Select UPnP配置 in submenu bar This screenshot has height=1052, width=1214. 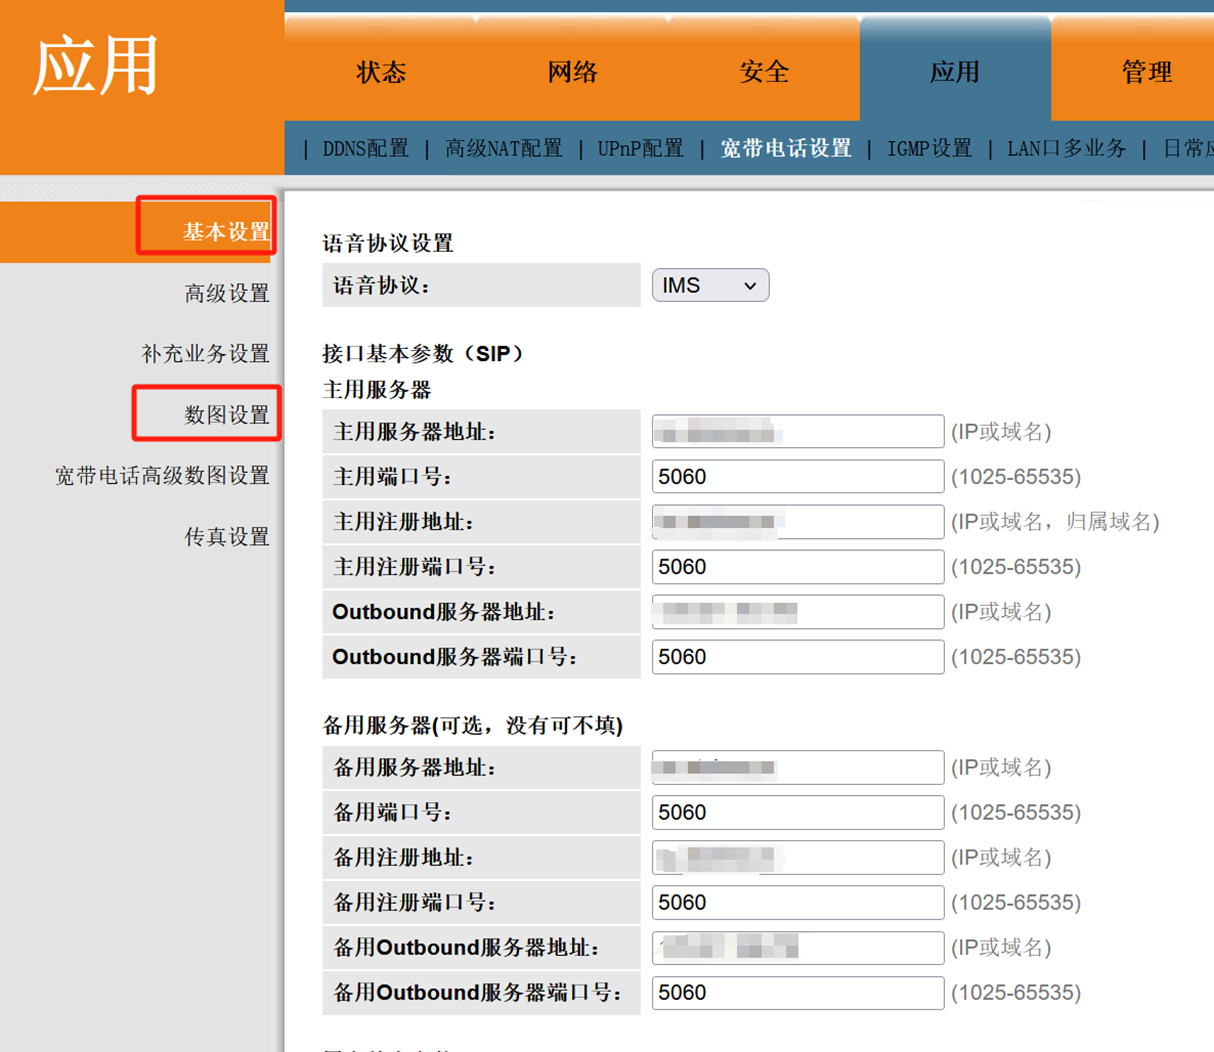pos(640,149)
